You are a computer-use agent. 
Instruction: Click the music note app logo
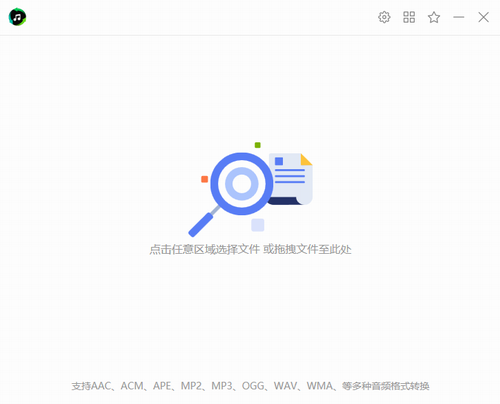coord(17,17)
